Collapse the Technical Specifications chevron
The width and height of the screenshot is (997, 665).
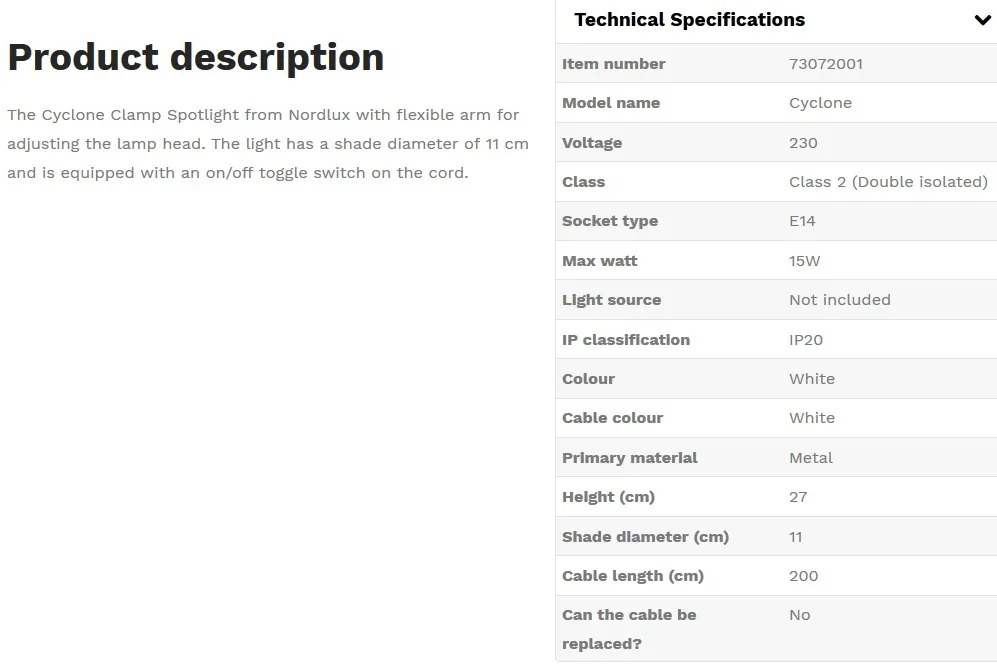(982, 20)
